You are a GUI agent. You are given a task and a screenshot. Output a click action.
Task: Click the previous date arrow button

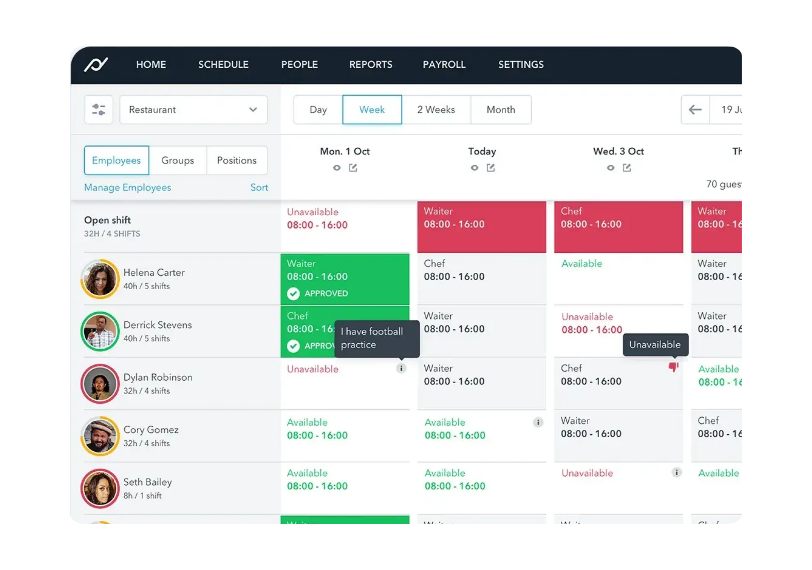(695, 110)
